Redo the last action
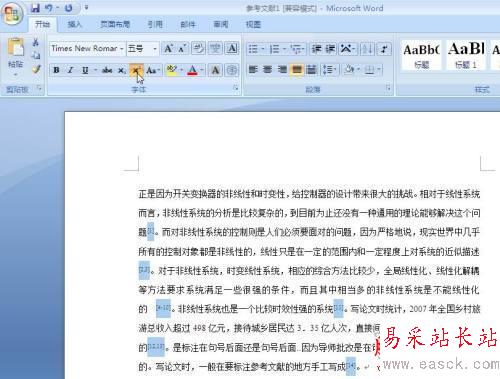Image resolution: width=500 pixels, height=379 pixels. (68, 8)
